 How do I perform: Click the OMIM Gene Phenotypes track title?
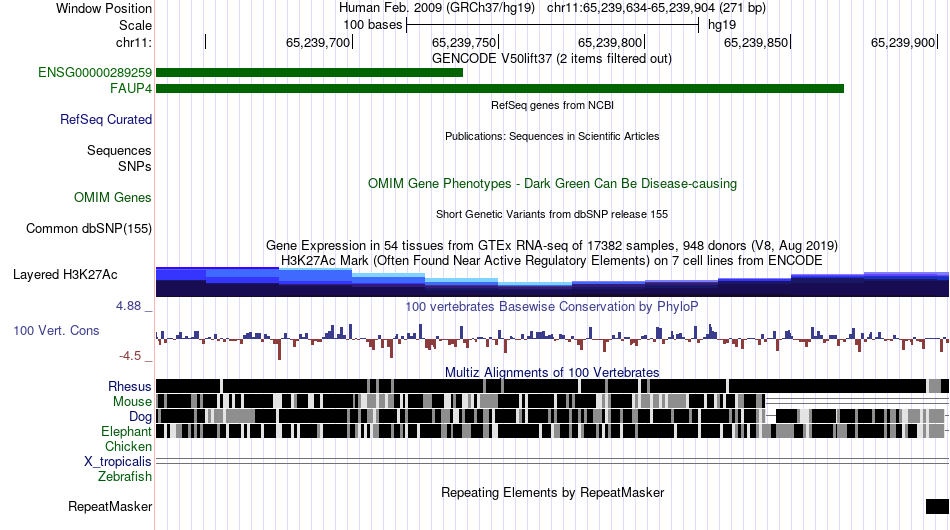pos(552,184)
